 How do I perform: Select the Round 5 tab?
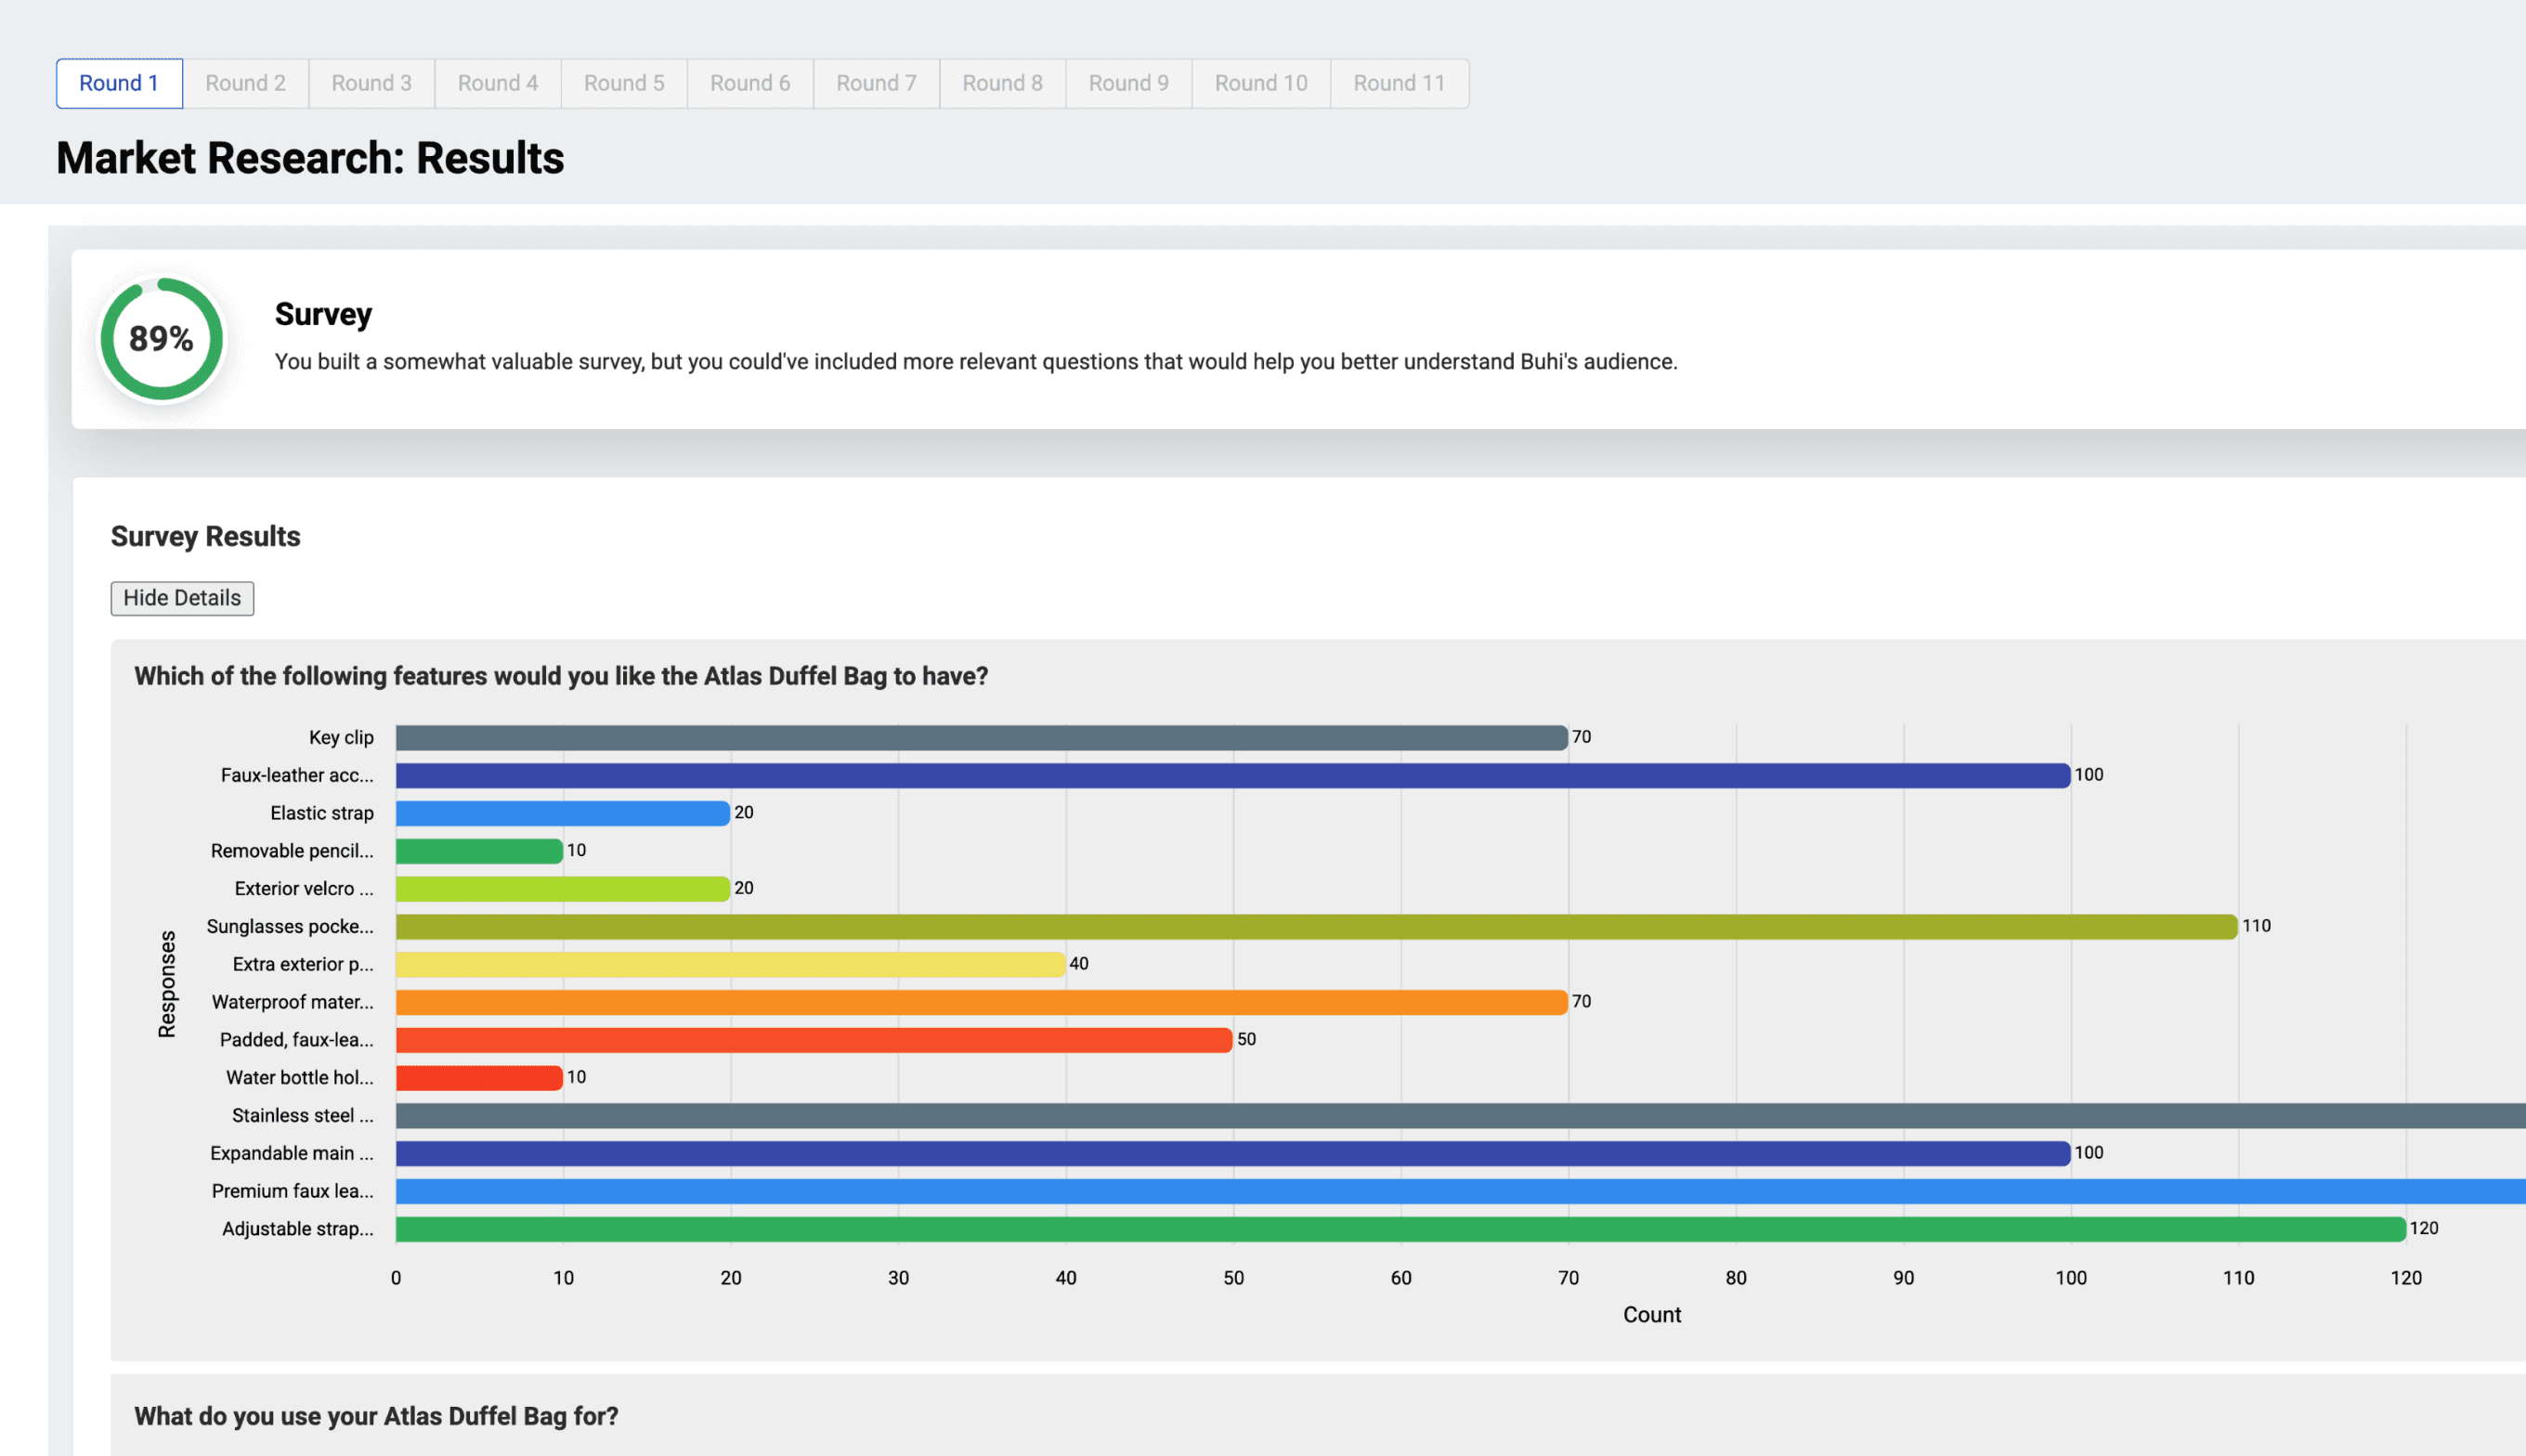pyautogui.click(x=624, y=83)
